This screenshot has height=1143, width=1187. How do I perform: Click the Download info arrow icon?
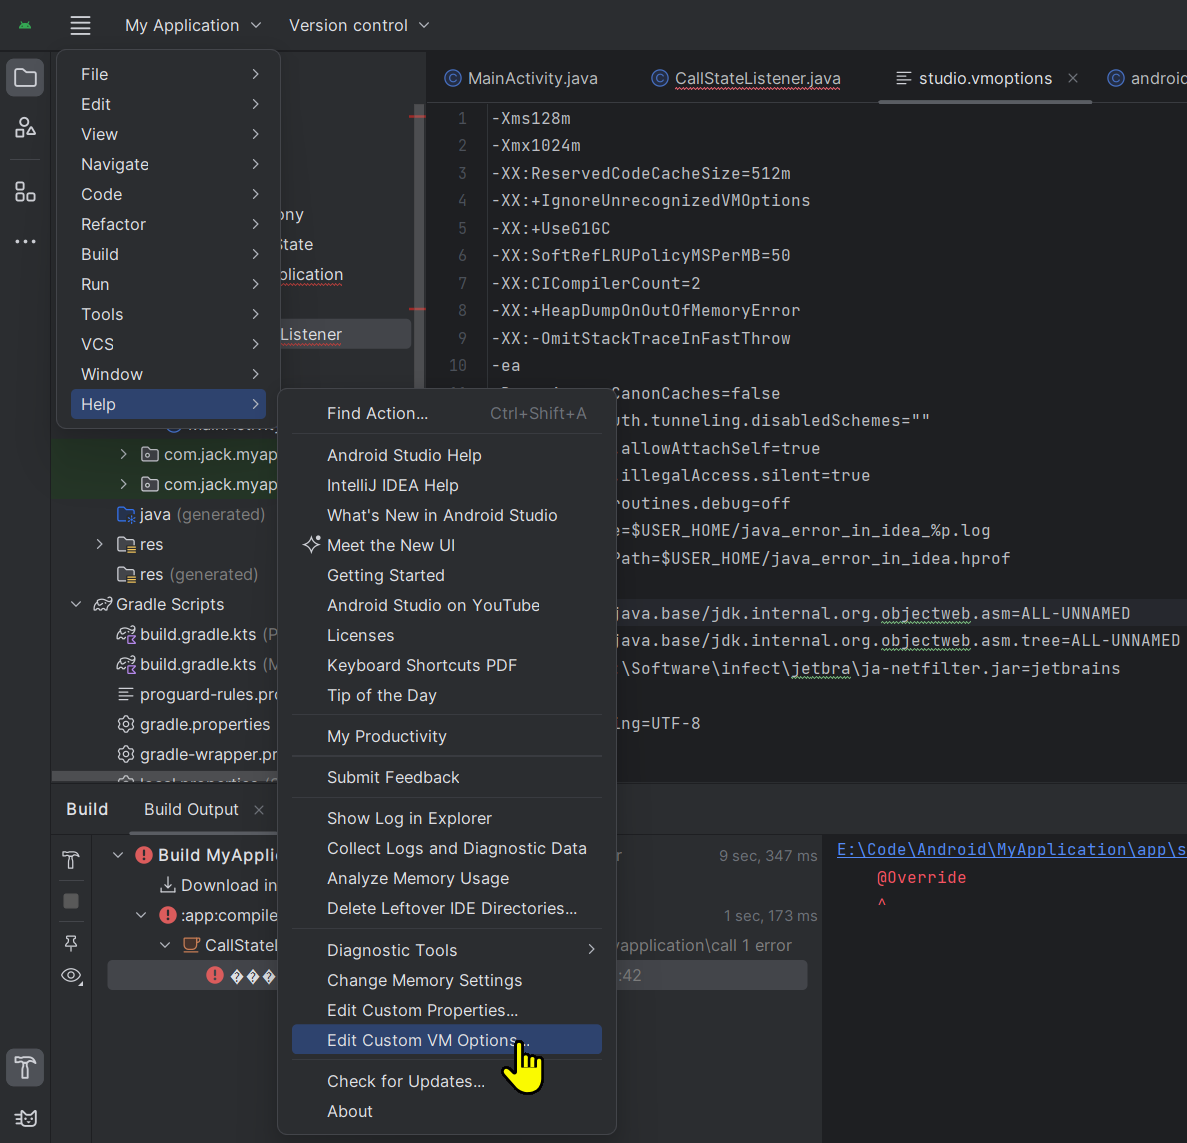[167, 885]
